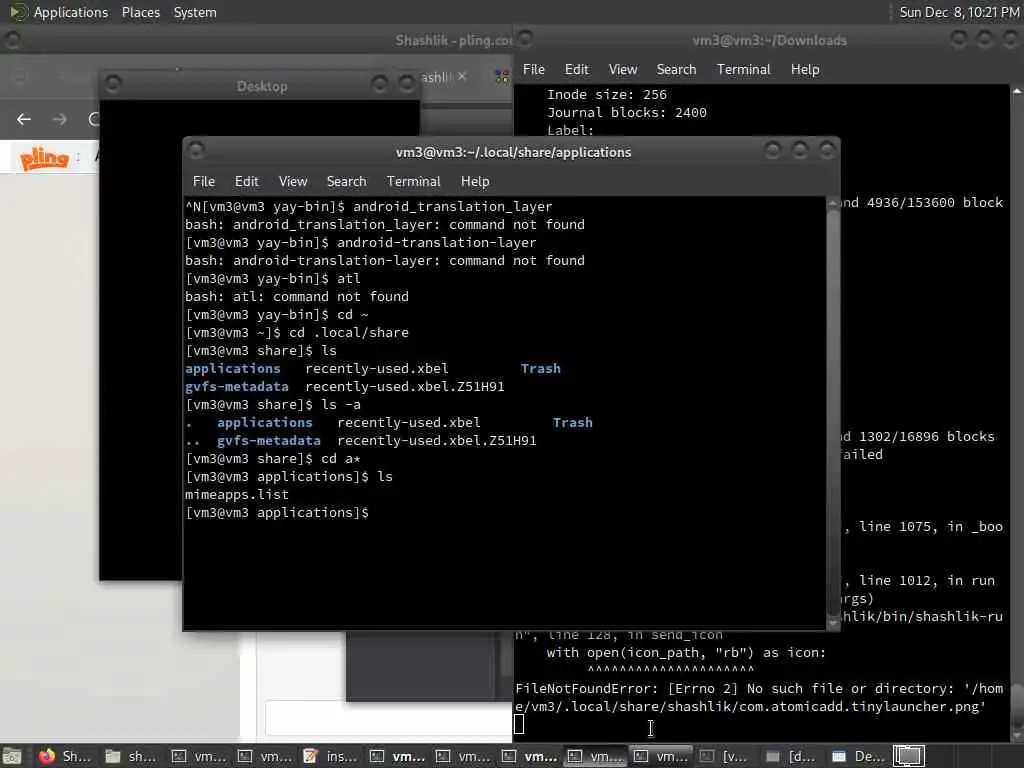1024x768 pixels.
Task: Click the pling logo
Action: [44, 158]
